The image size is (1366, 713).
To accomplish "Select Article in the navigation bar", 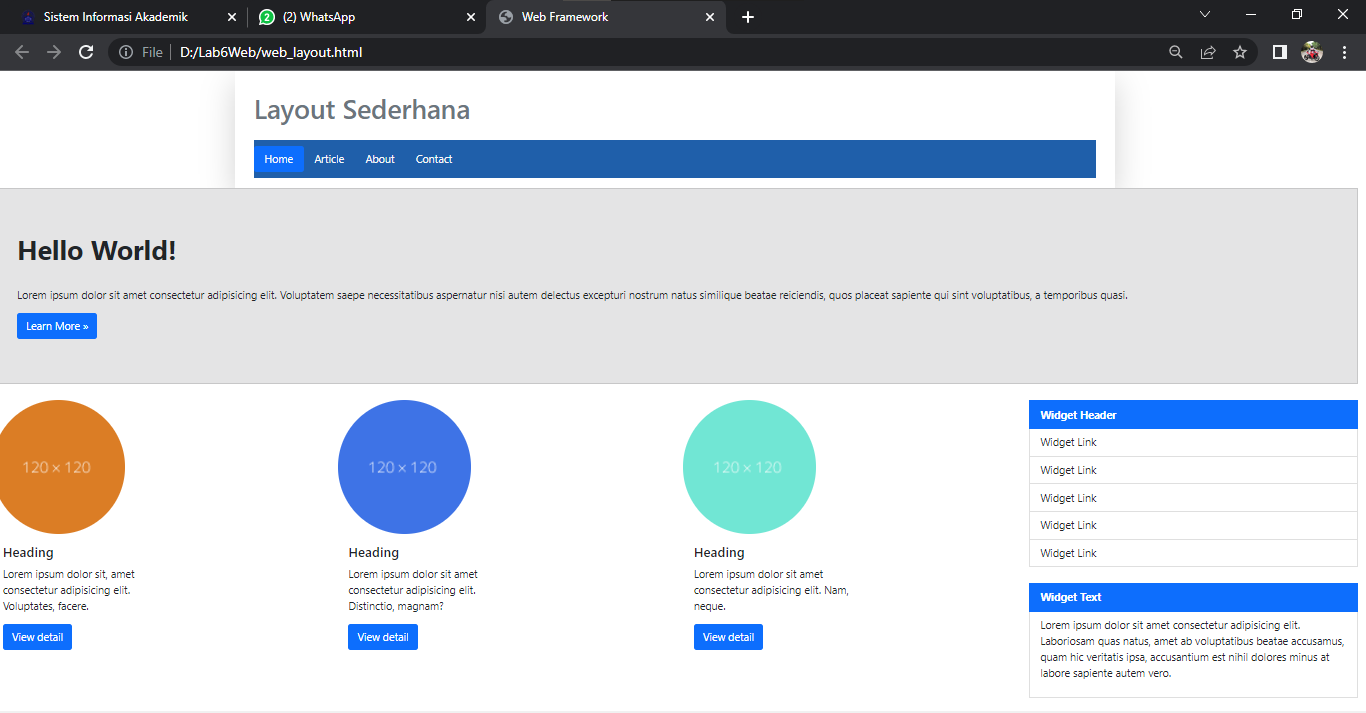I will [x=329, y=158].
